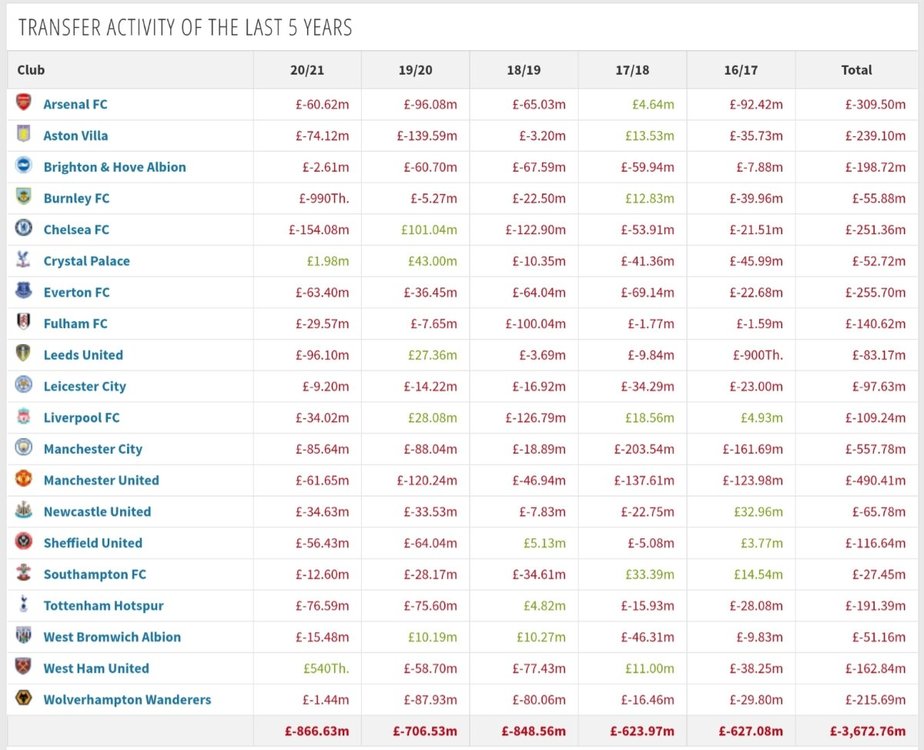Click the Leicester City crest icon
924x750 pixels.
(x=24, y=384)
